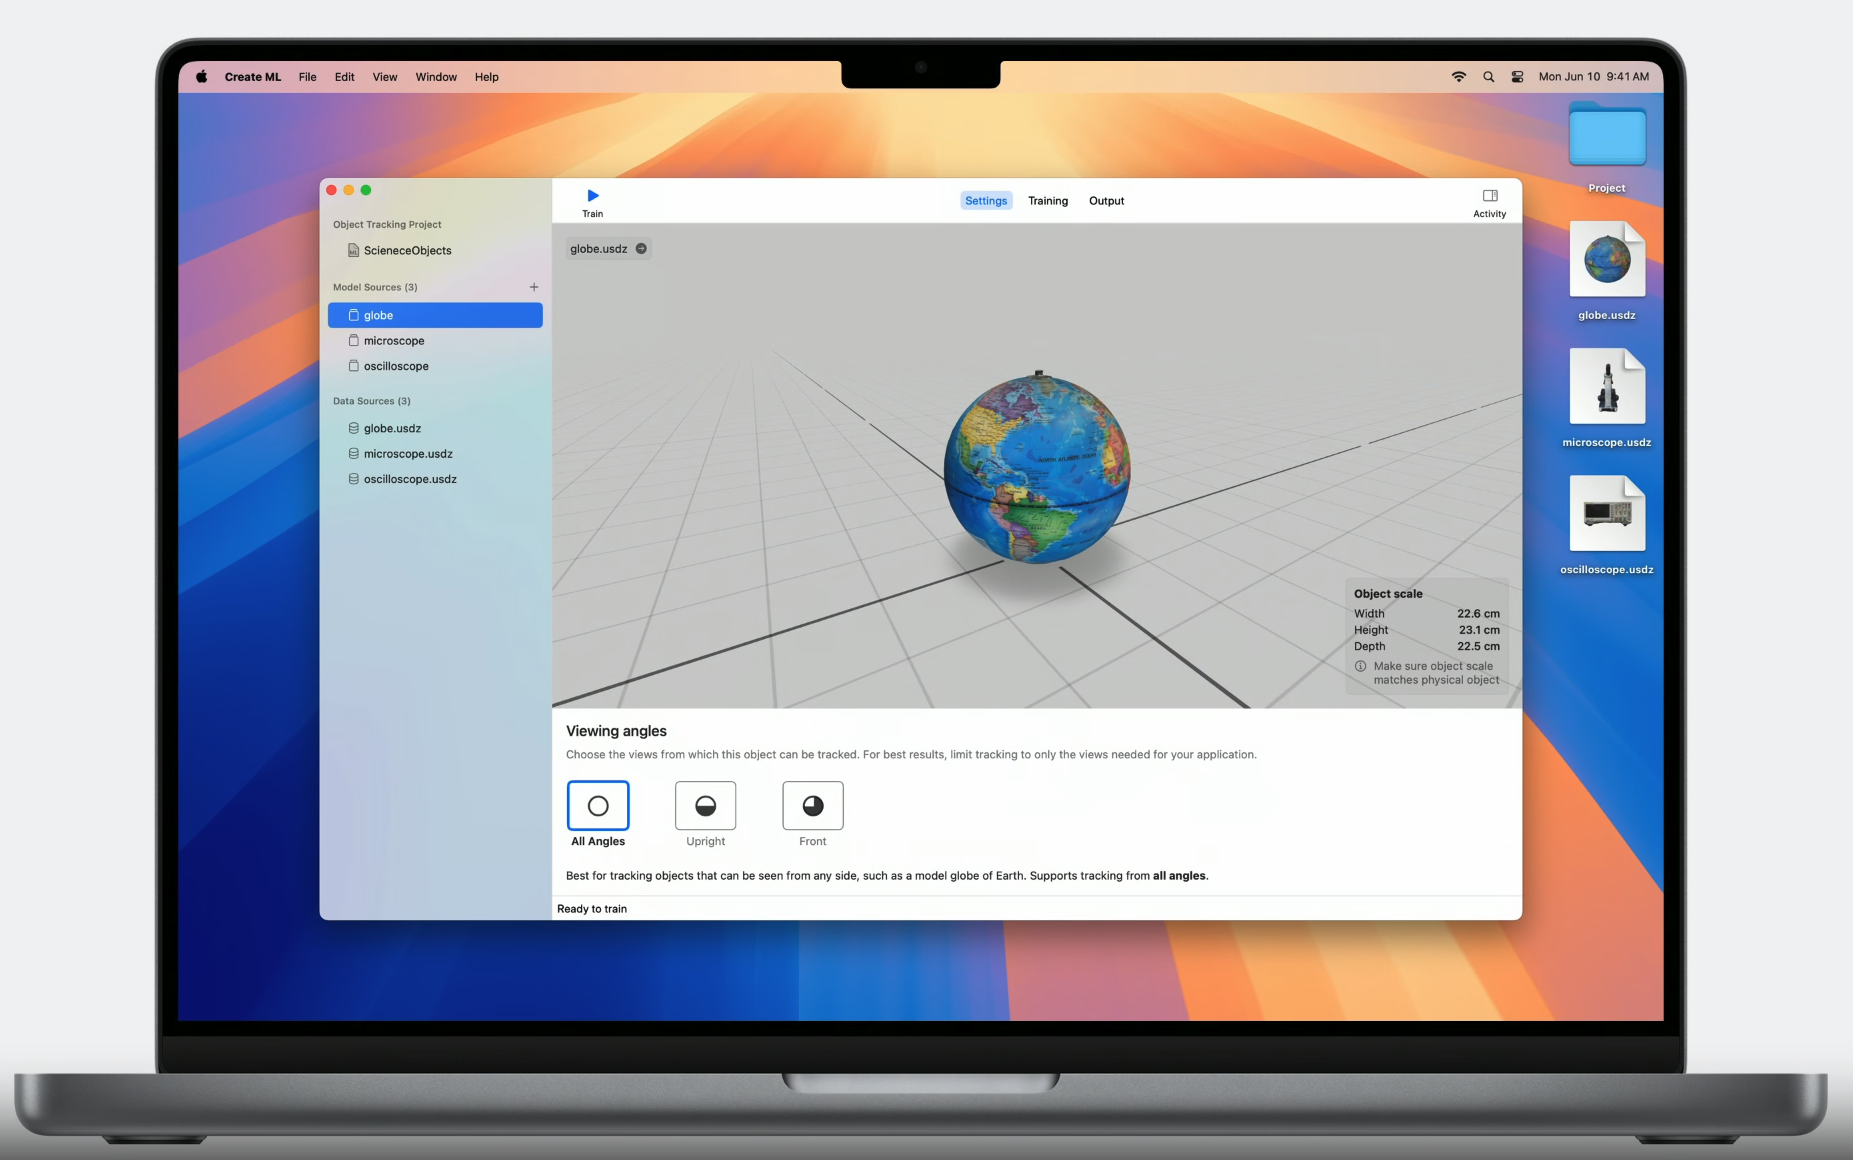The image size is (1853, 1160).
Task: Close the Create ML window
Action: coord(332,190)
